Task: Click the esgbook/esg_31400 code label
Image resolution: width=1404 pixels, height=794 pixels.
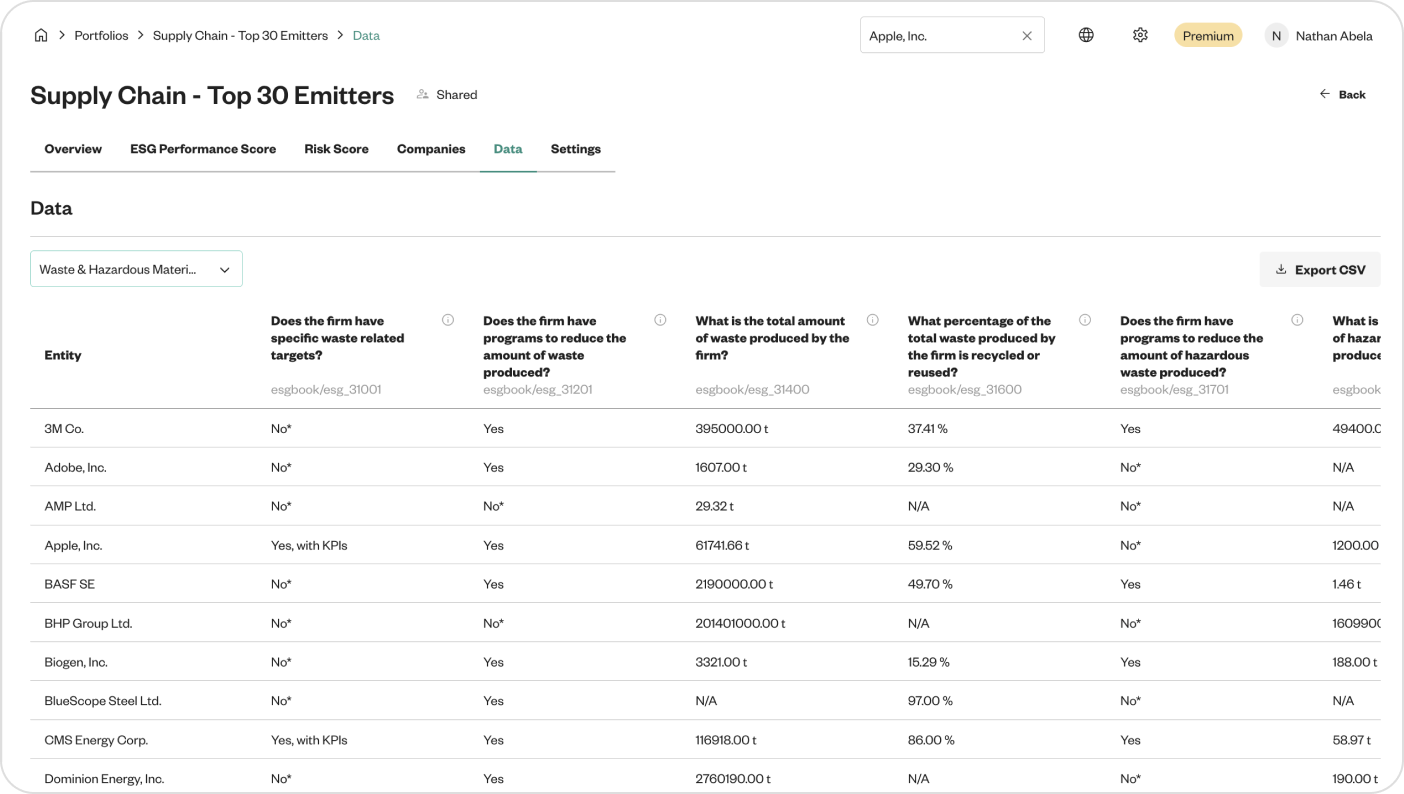Action: pyautogui.click(x=752, y=389)
